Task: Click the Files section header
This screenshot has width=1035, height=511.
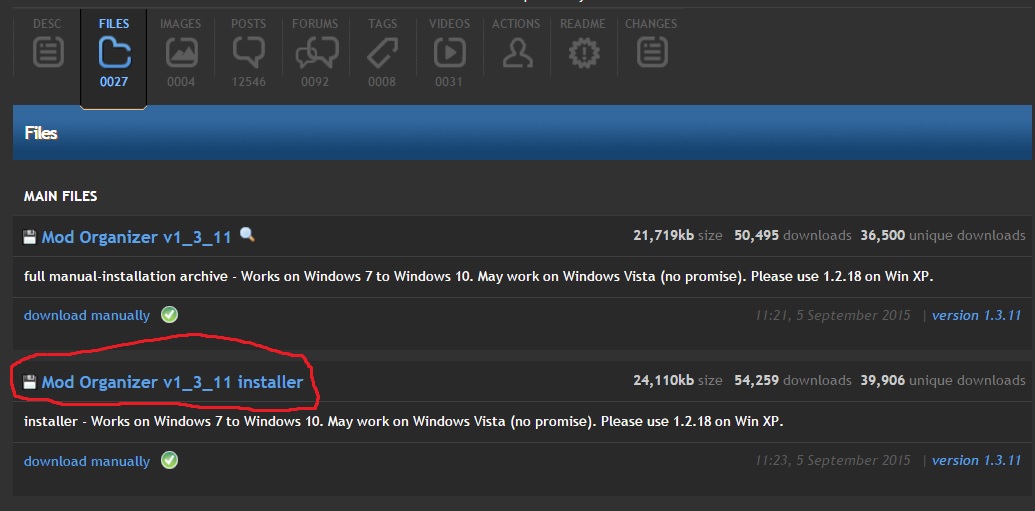Action: pyautogui.click(x=522, y=133)
